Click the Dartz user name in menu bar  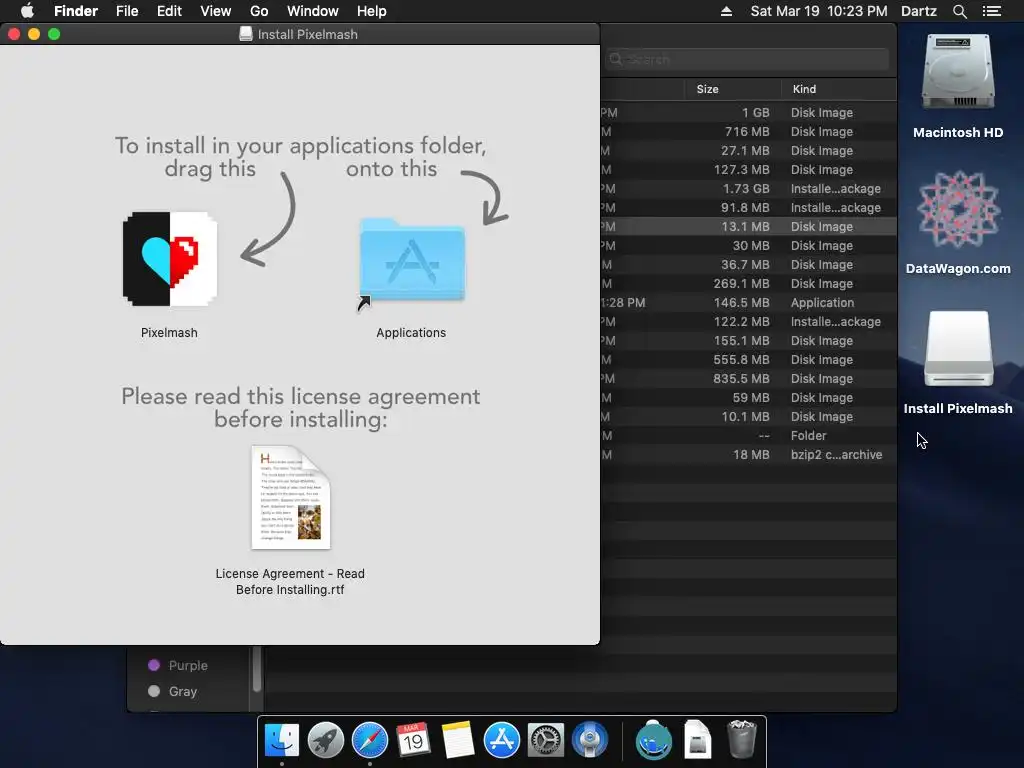click(918, 11)
